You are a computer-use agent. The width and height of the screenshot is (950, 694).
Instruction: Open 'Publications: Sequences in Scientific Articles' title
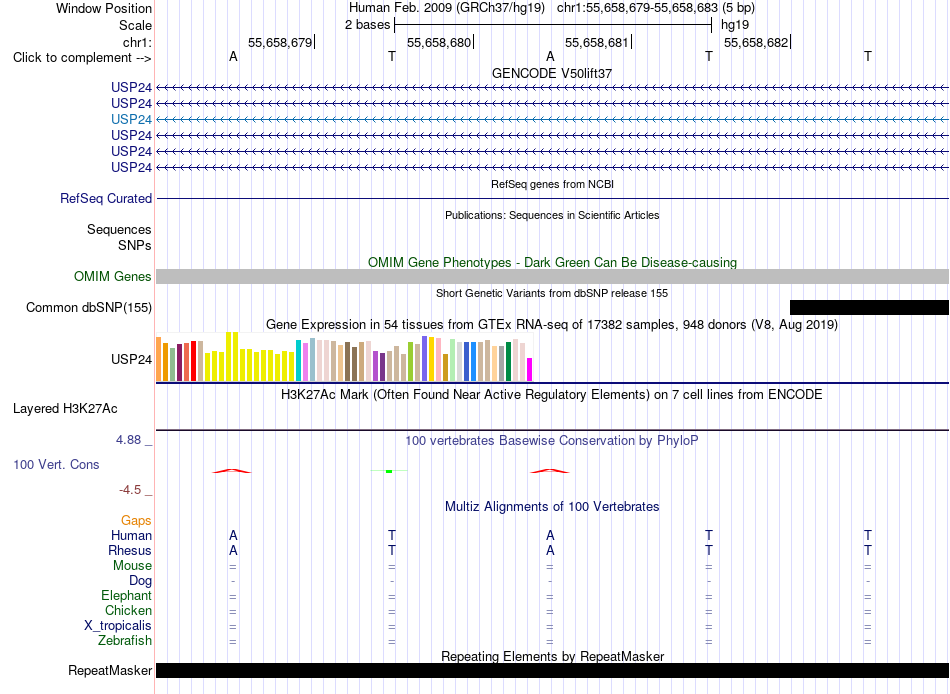pos(552,215)
